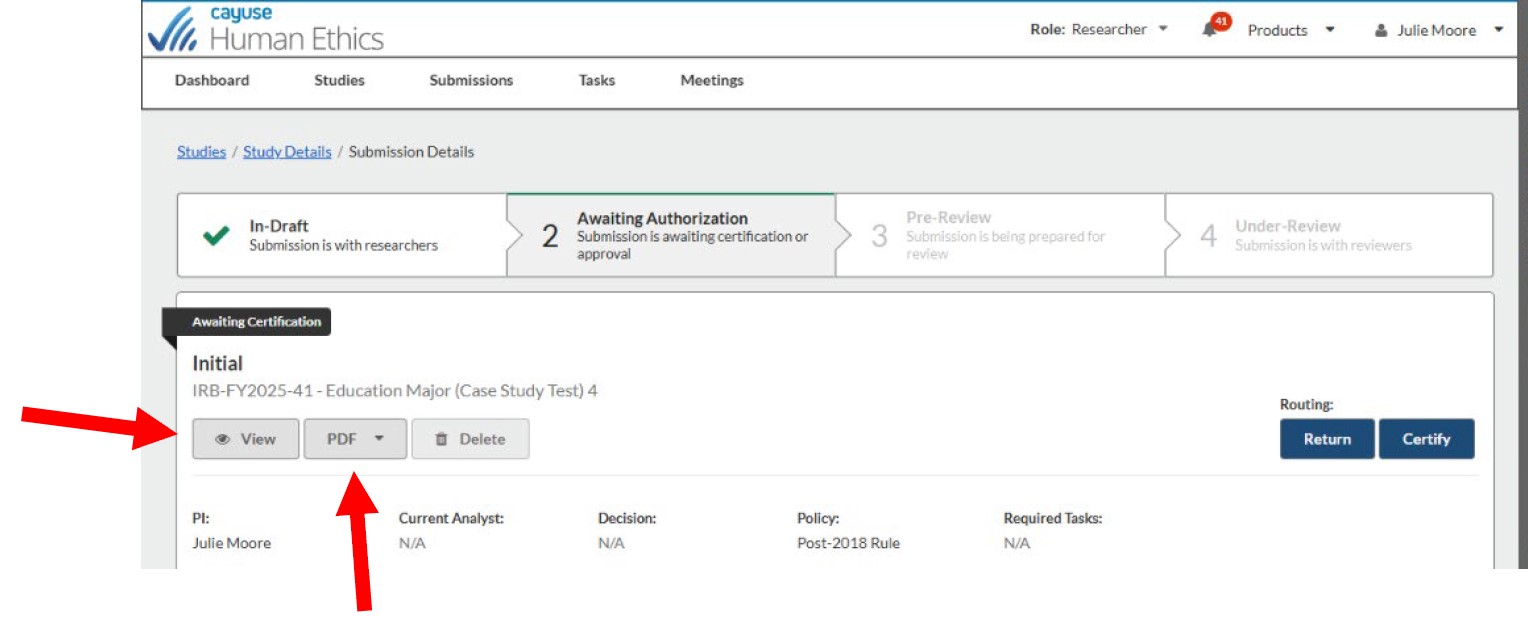
Task: Open the Studies menu item
Action: coord(339,80)
